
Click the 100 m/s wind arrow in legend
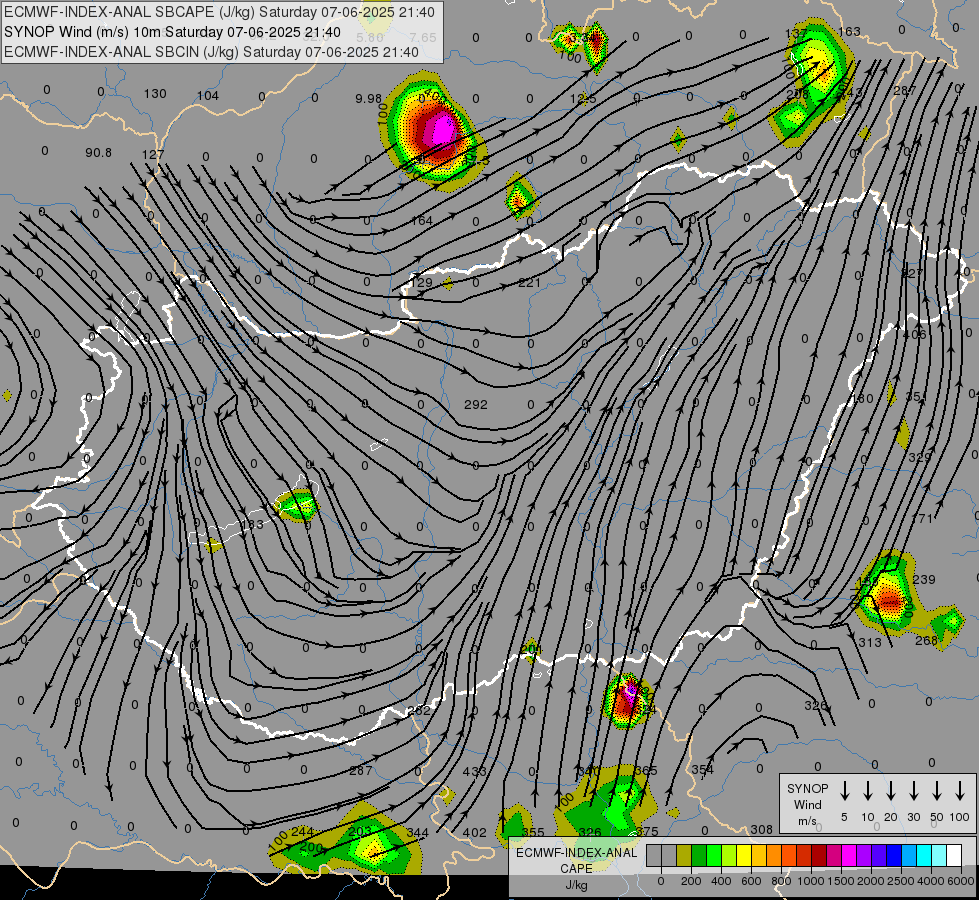(x=960, y=791)
